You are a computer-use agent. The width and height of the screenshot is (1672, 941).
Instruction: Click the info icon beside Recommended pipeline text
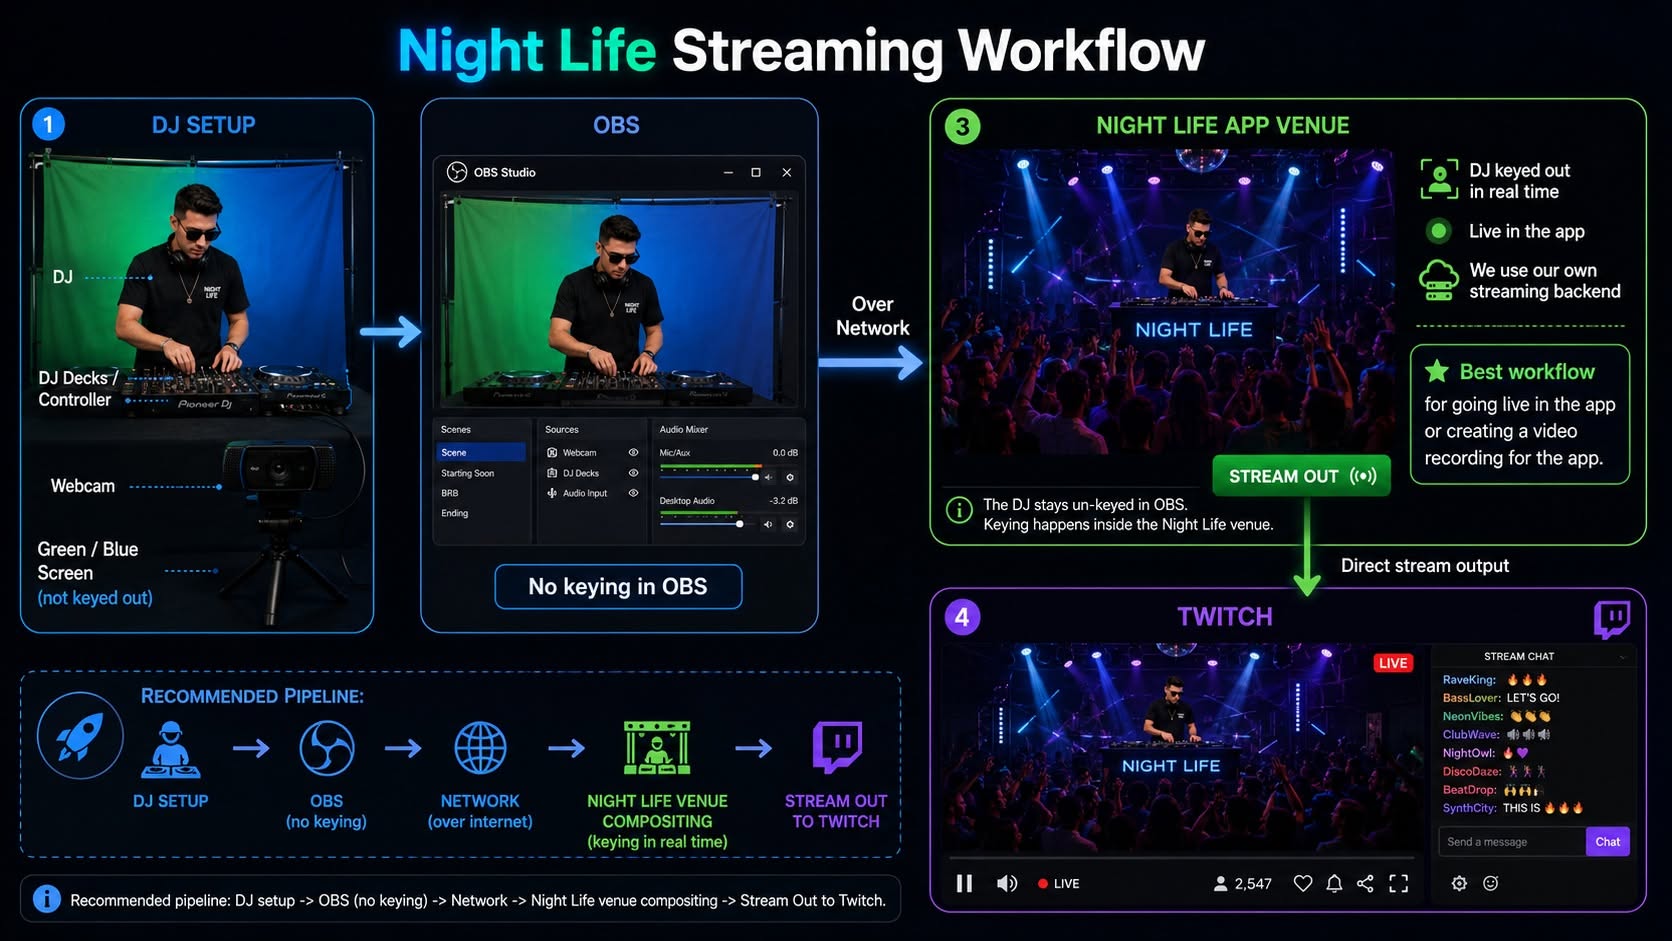click(47, 899)
